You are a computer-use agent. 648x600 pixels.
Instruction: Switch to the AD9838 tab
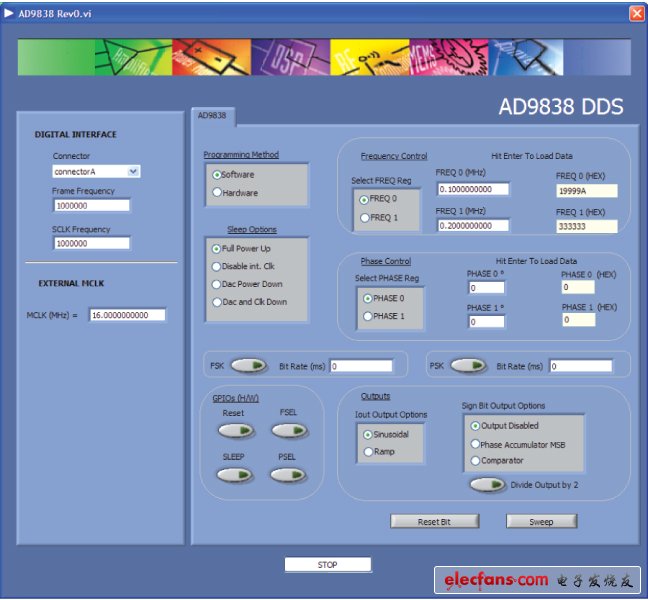[212, 116]
